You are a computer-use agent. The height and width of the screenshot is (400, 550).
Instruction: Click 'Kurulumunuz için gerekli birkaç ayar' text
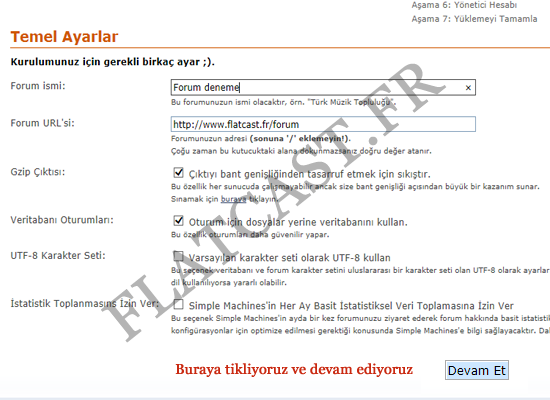pyautogui.click(x=105, y=62)
